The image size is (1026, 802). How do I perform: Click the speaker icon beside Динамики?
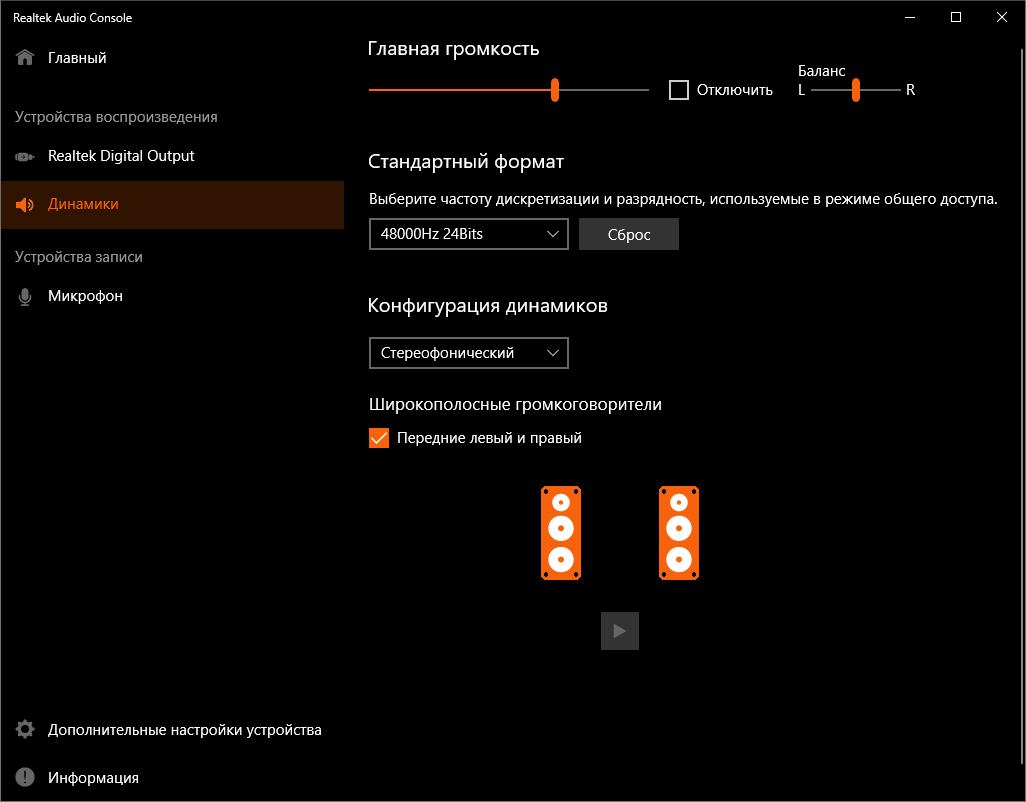click(25, 205)
